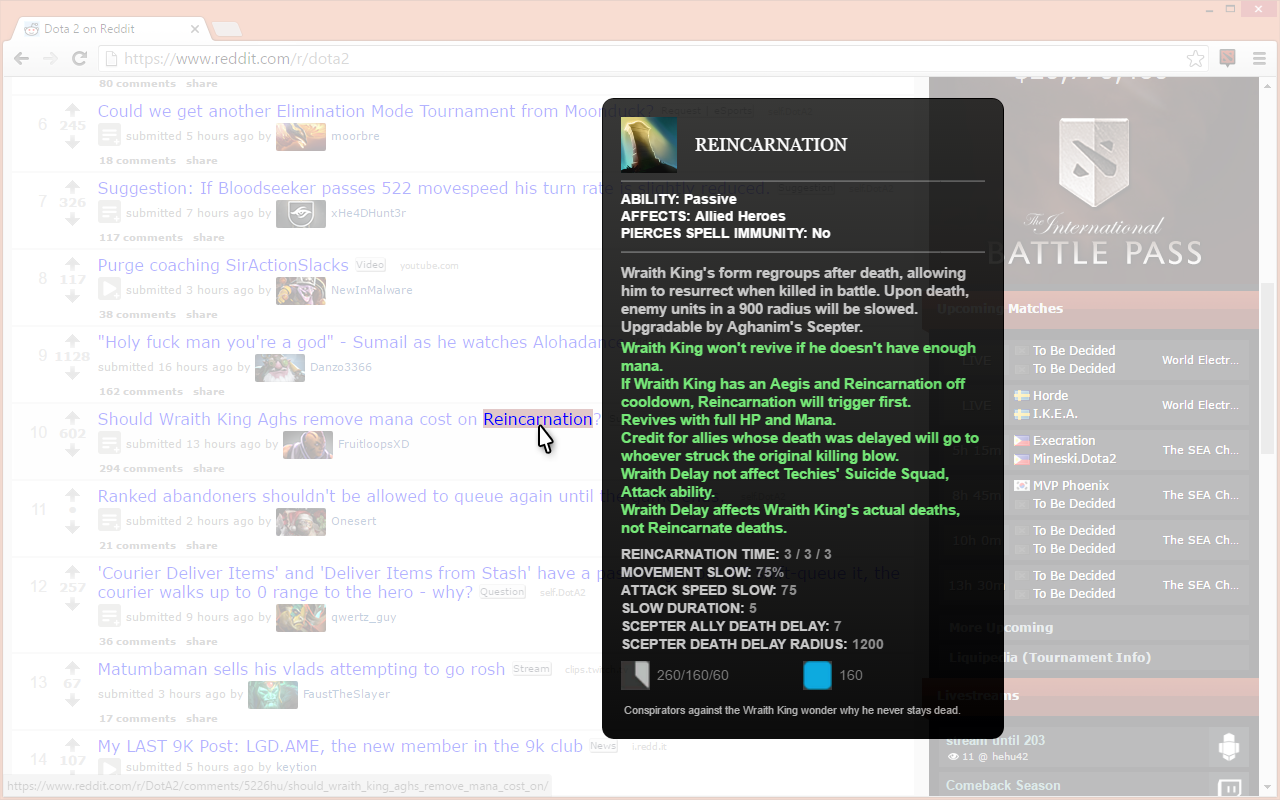
Task: Reload the page with refresh icon
Action: coord(79,59)
